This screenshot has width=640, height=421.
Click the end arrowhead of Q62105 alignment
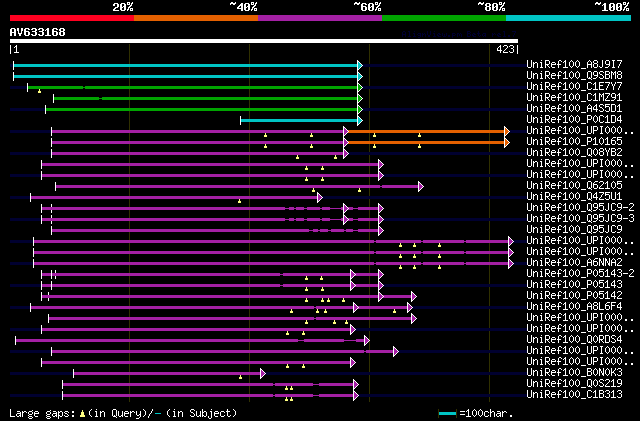(421, 187)
